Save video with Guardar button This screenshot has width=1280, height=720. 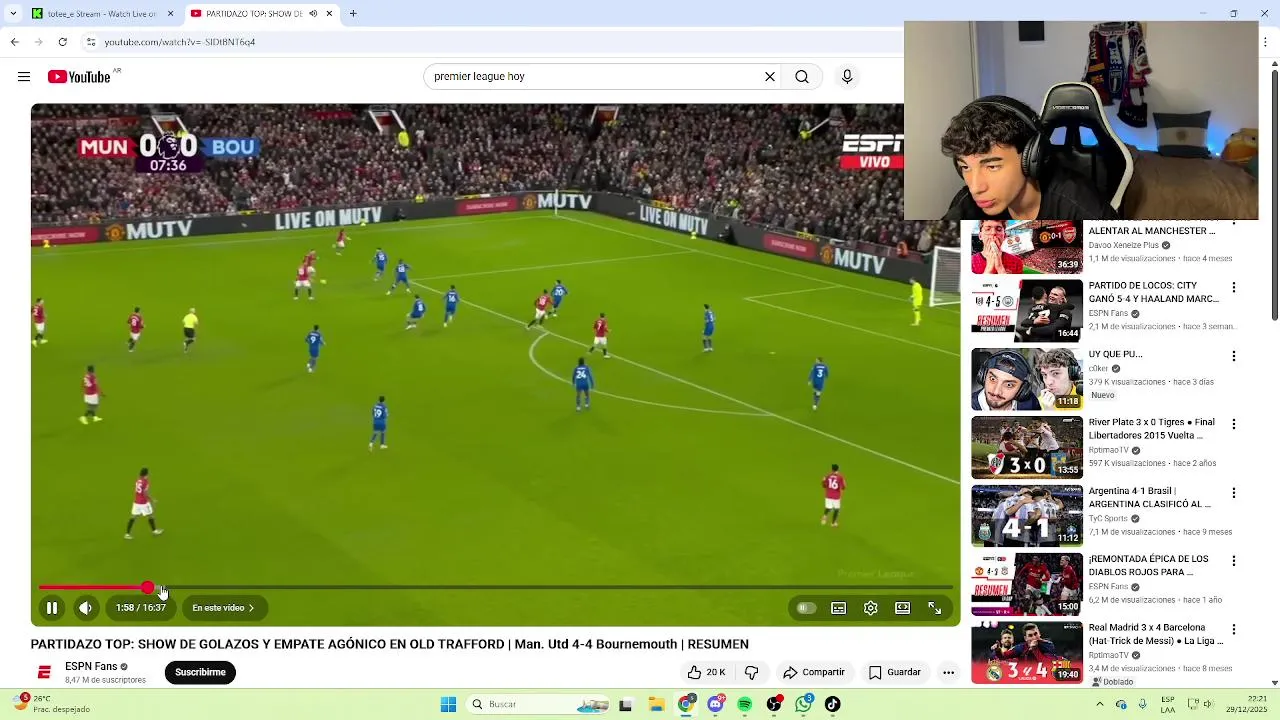[894, 672]
